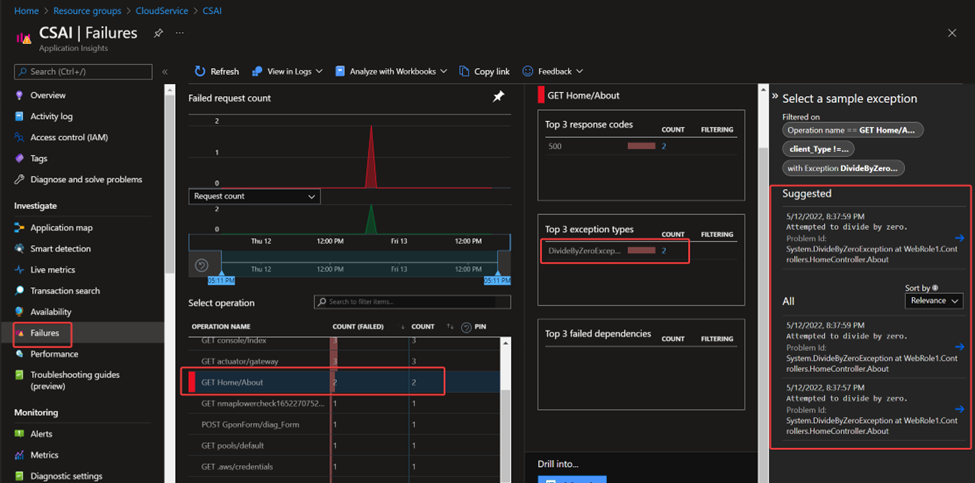This screenshot has width=975, height=483.
Task: Click the PIN column help icon
Action: (x=466, y=327)
